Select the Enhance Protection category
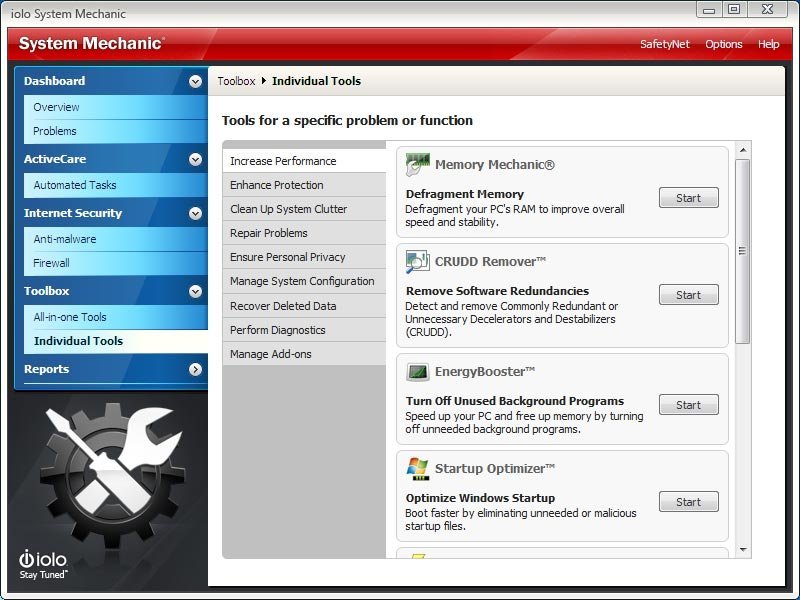 point(277,185)
